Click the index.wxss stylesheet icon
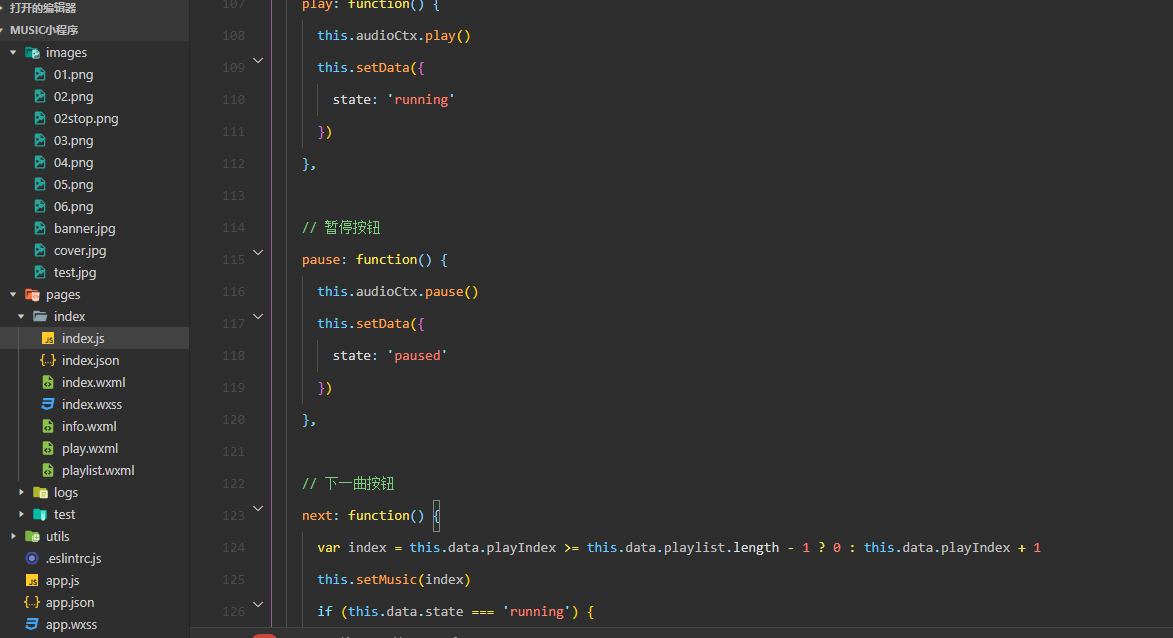 (48, 404)
